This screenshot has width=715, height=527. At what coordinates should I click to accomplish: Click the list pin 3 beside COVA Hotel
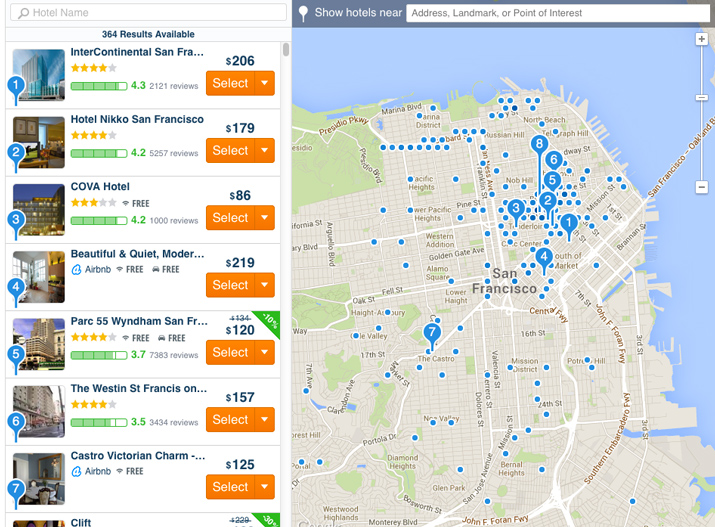tap(16, 220)
